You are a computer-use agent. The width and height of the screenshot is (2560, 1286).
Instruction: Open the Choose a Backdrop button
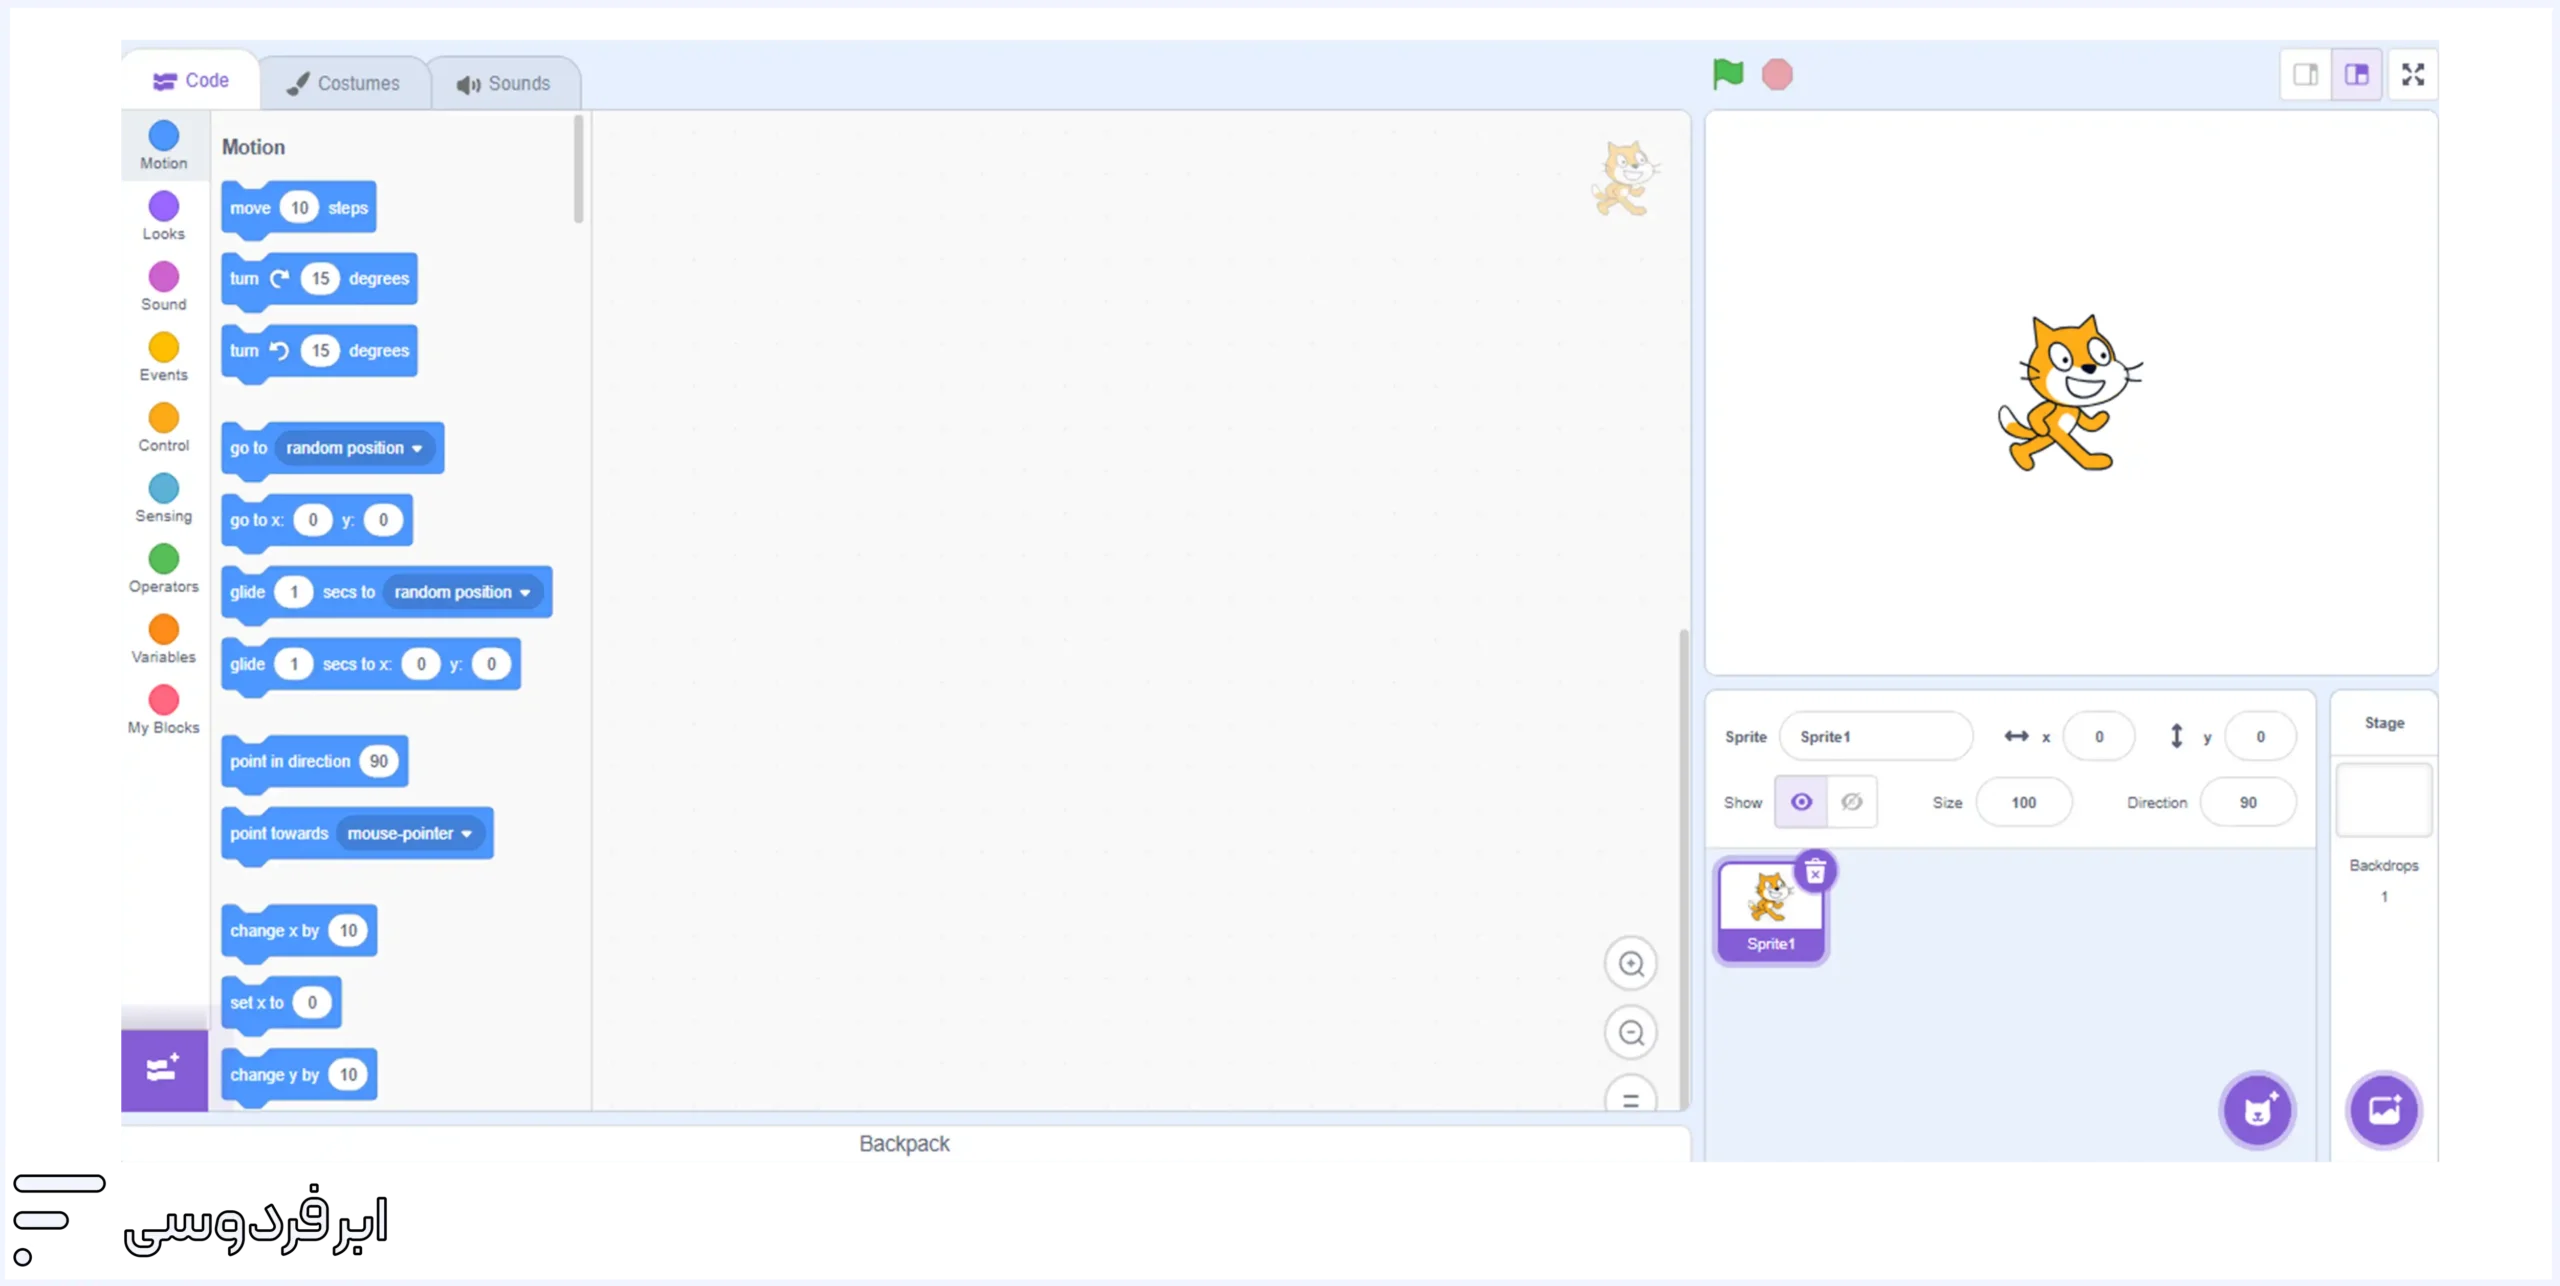tap(2384, 1110)
